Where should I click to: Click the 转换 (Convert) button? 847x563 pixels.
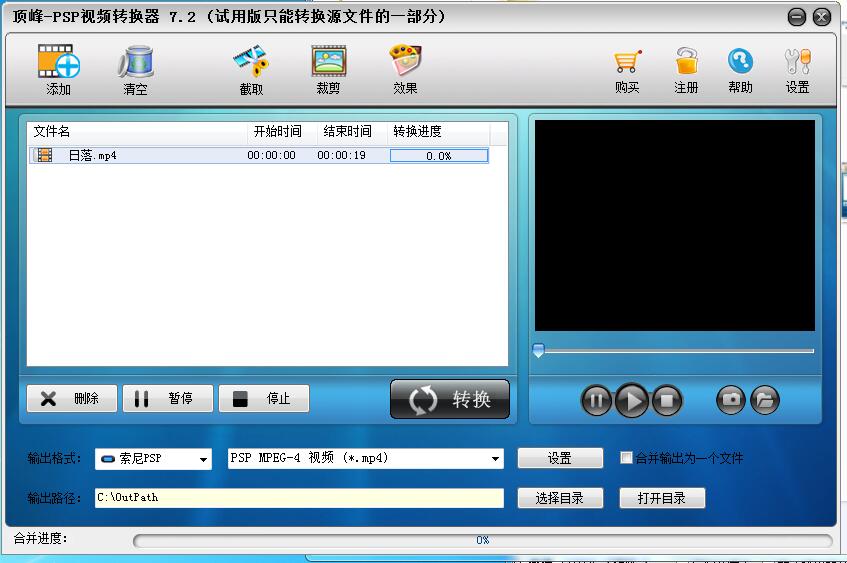click(x=450, y=399)
